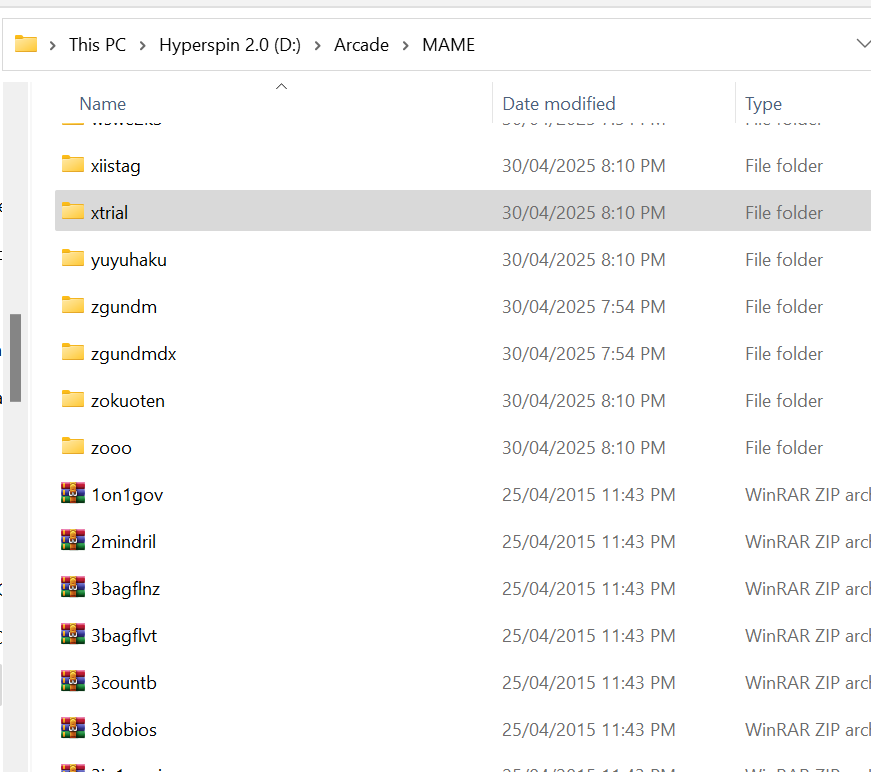Click the date modified of 3bagflnz

tap(589, 589)
